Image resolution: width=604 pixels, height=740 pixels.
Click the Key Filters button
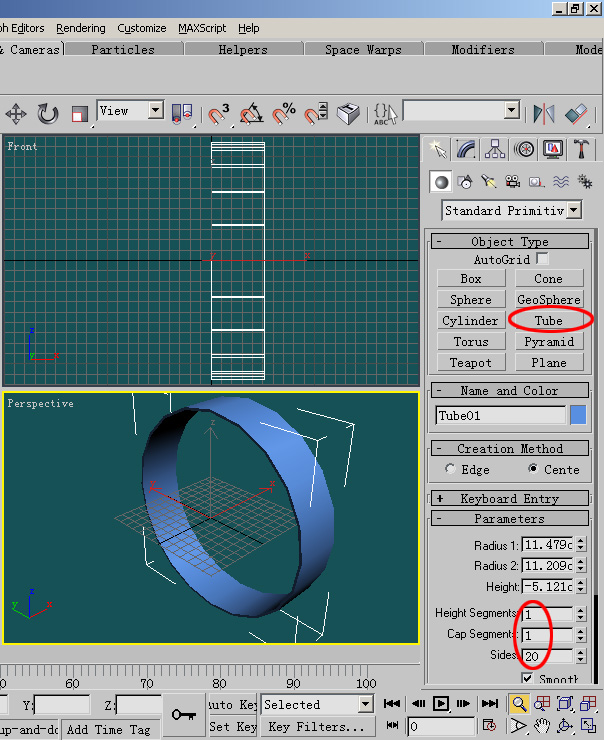(318, 726)
